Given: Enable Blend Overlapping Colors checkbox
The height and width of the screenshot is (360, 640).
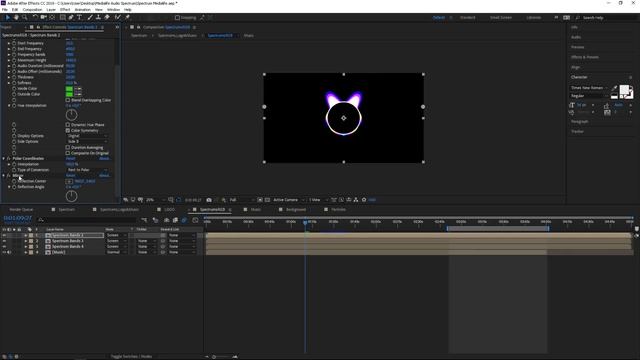Looking at the screenshot, I should tap(68, 100).
